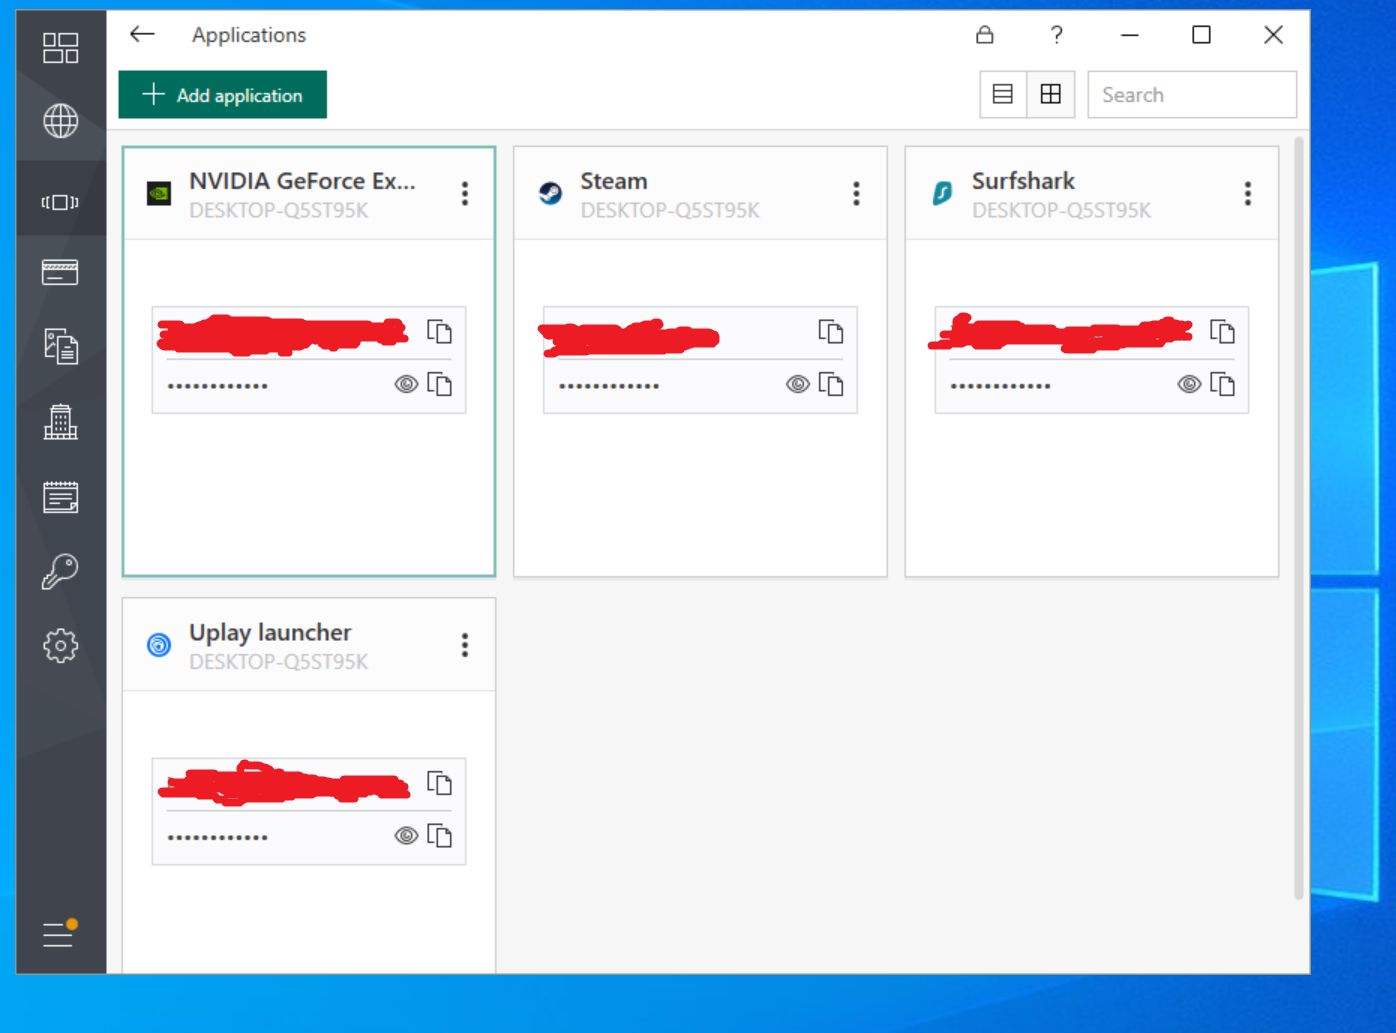Reveal the Uplay launcher password
Screen dimensions: 1396x1033
[406, 835]
